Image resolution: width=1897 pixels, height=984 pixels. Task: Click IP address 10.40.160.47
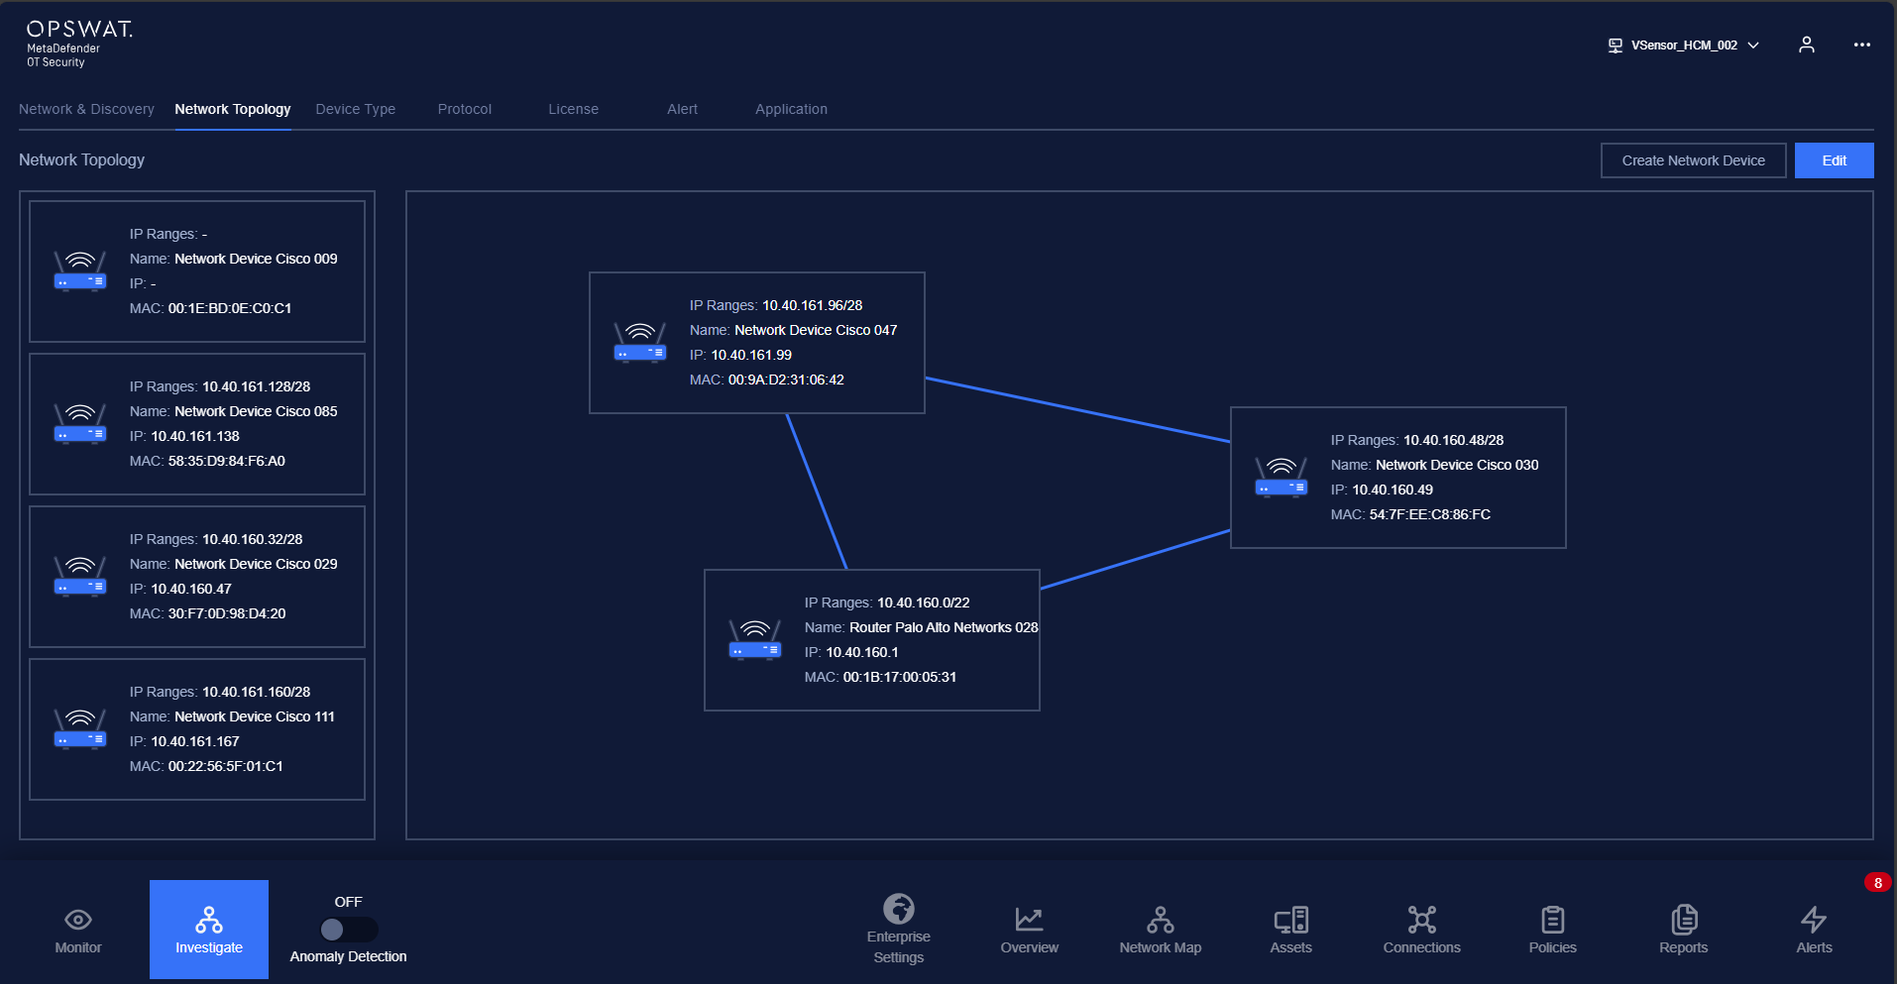[191, 589]
